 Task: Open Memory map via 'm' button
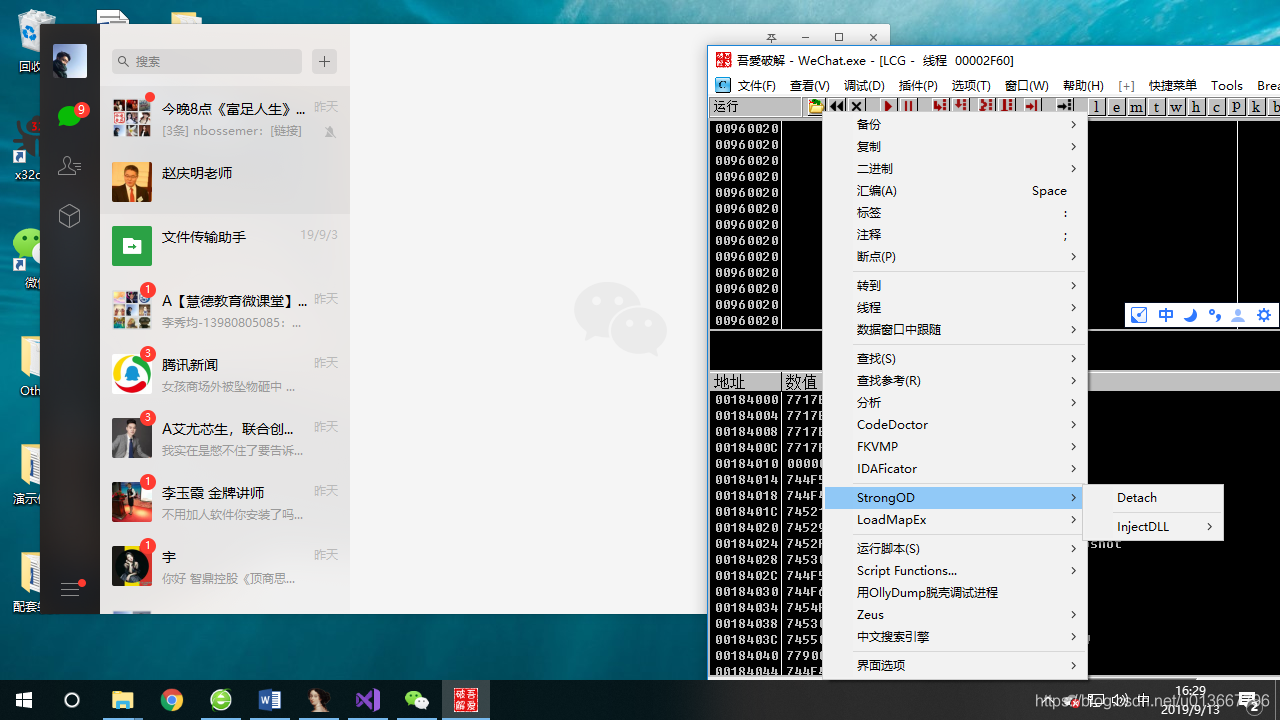[x=1137, y=107]
